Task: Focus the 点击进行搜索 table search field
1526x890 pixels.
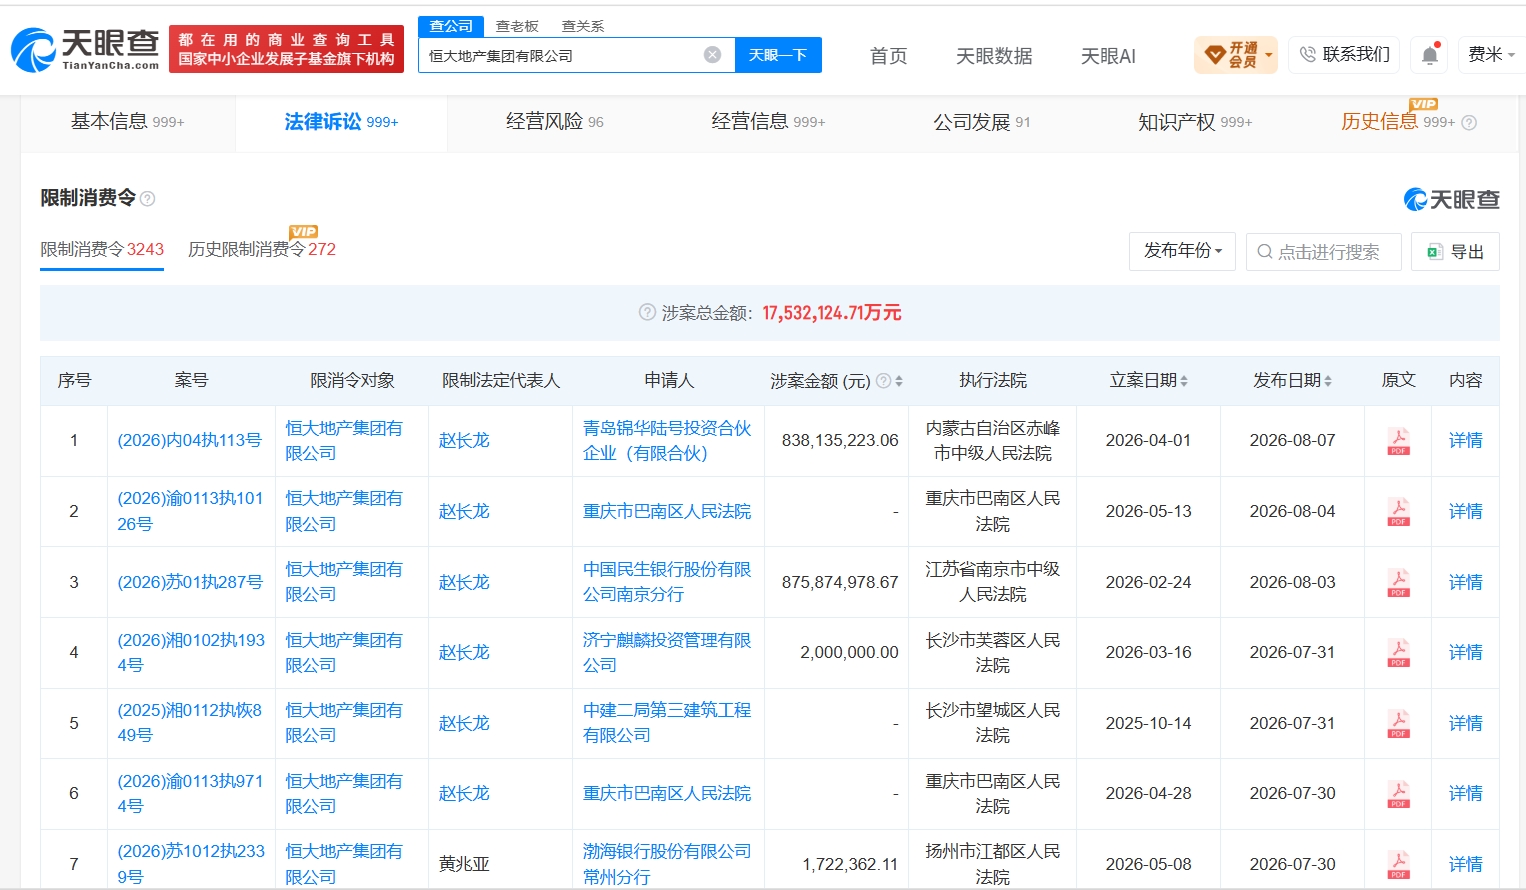Action: point(1323,251)
